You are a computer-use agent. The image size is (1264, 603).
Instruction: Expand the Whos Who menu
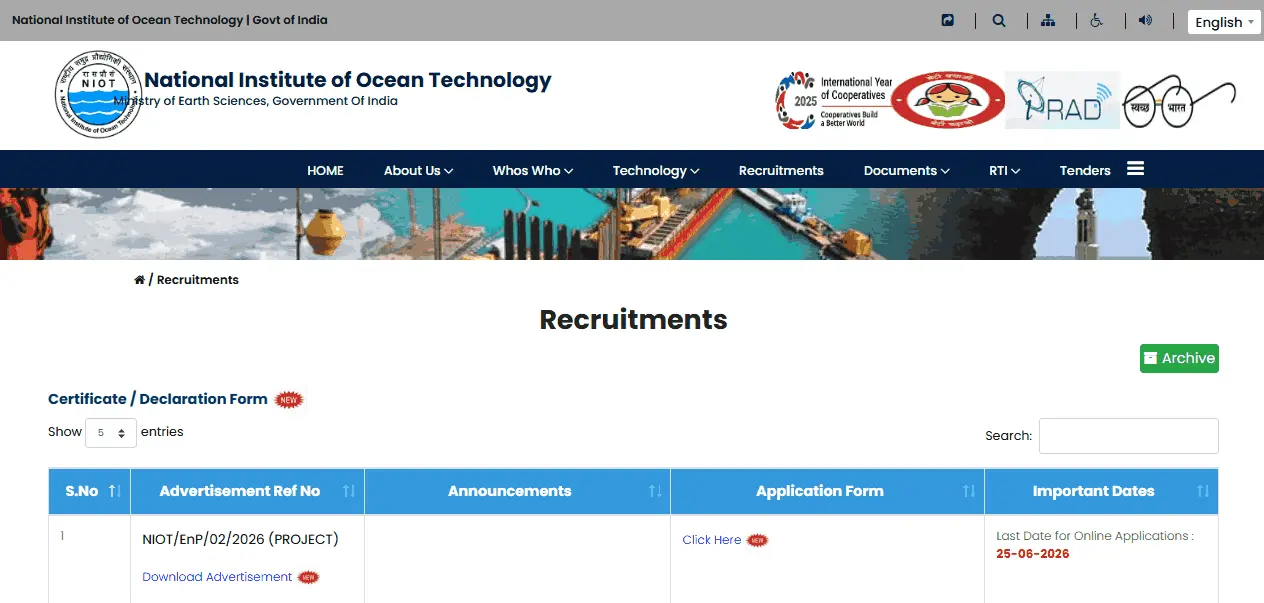pos(532,170)
